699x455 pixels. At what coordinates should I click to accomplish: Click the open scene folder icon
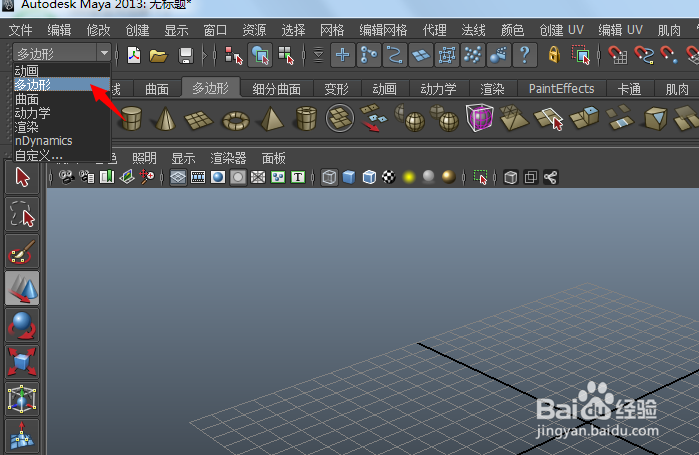(158, 56)
